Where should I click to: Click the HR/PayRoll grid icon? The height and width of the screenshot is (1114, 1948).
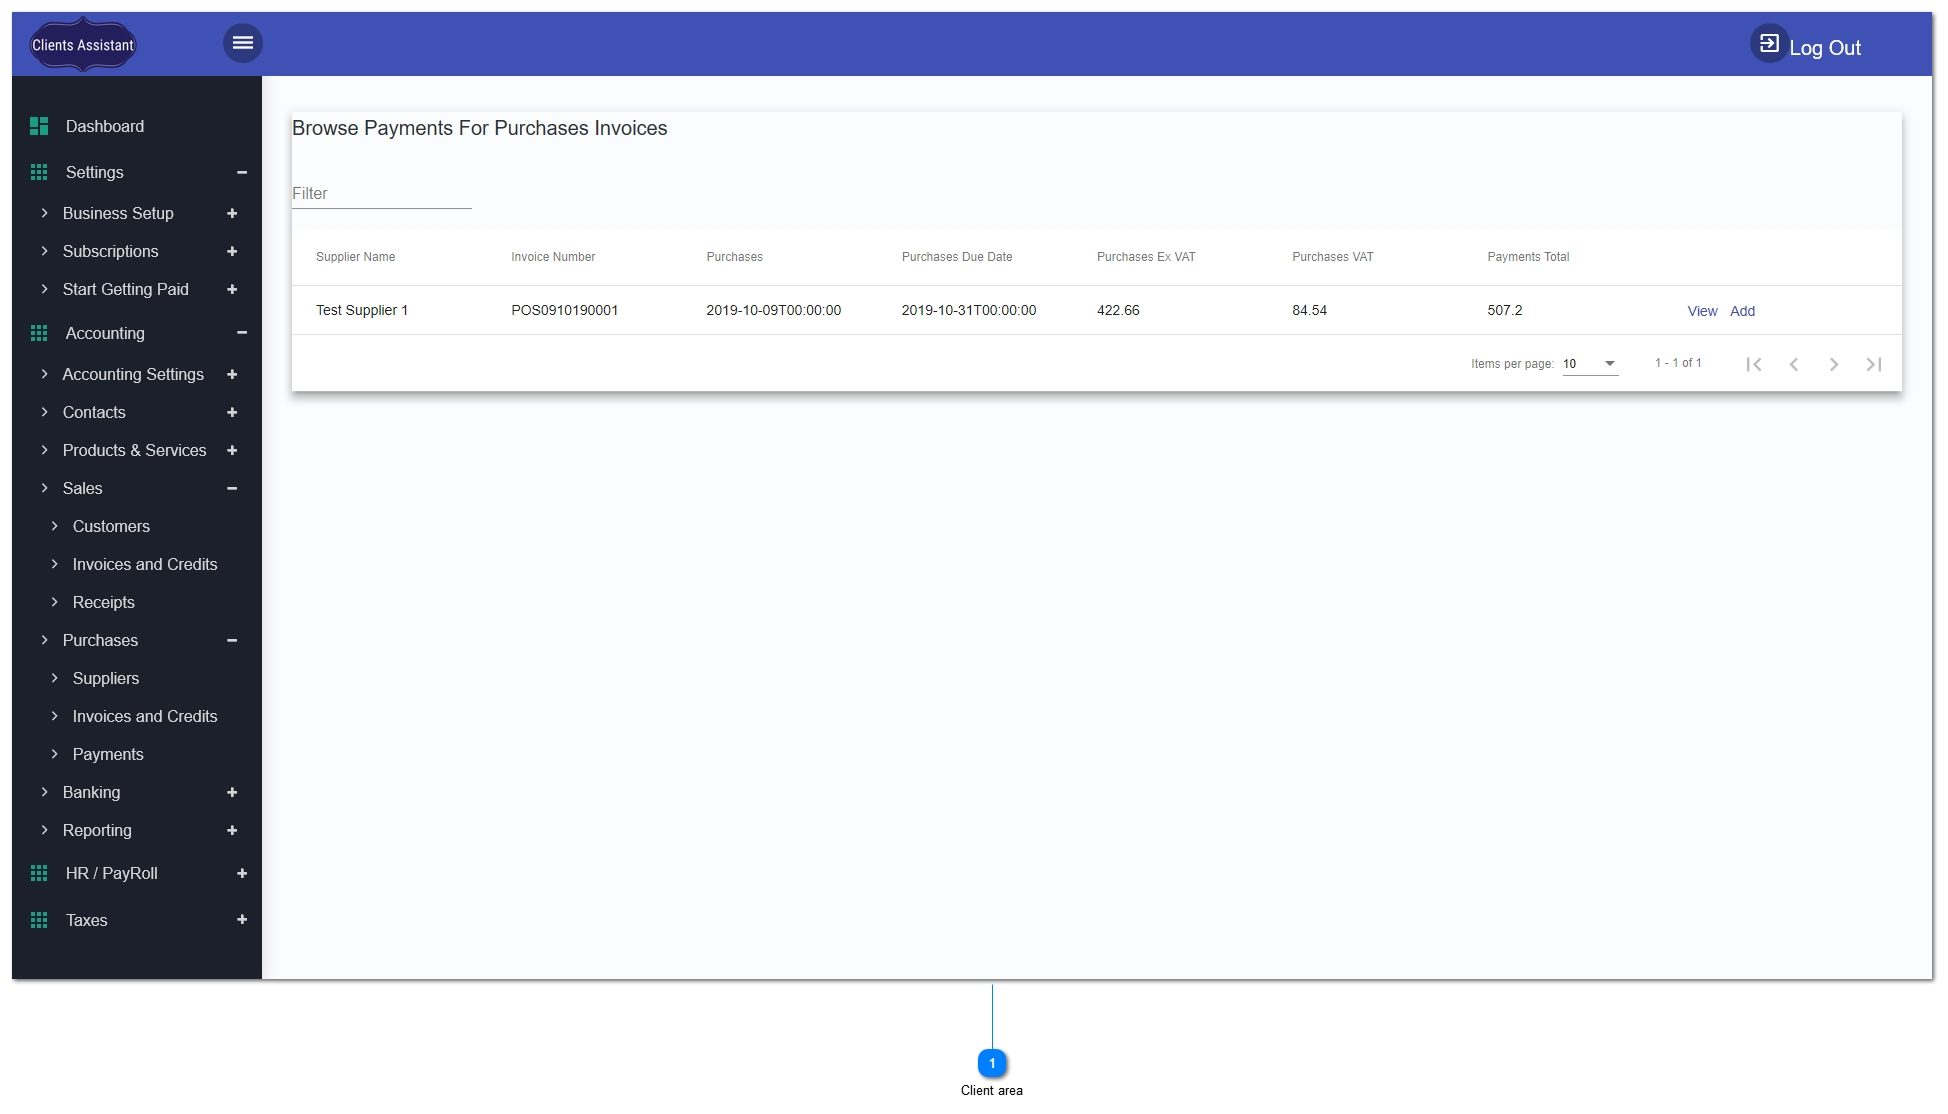point(37,873)
